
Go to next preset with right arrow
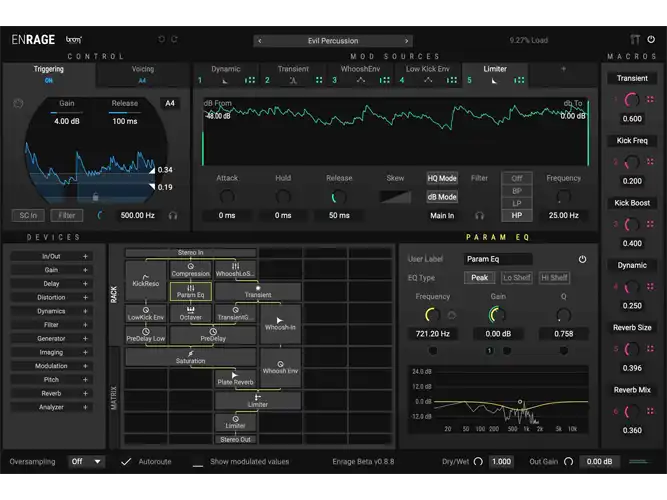407,41
